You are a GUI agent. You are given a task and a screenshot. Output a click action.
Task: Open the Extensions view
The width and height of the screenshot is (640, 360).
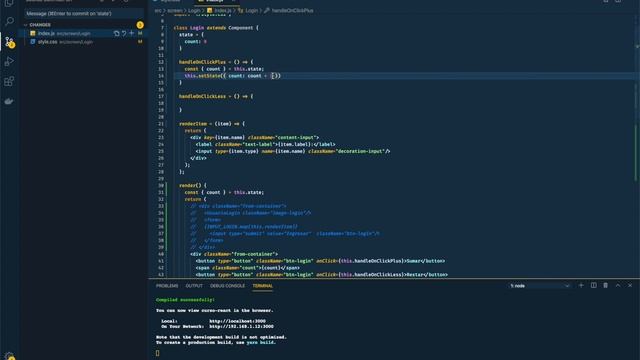(x=9, y=81)
